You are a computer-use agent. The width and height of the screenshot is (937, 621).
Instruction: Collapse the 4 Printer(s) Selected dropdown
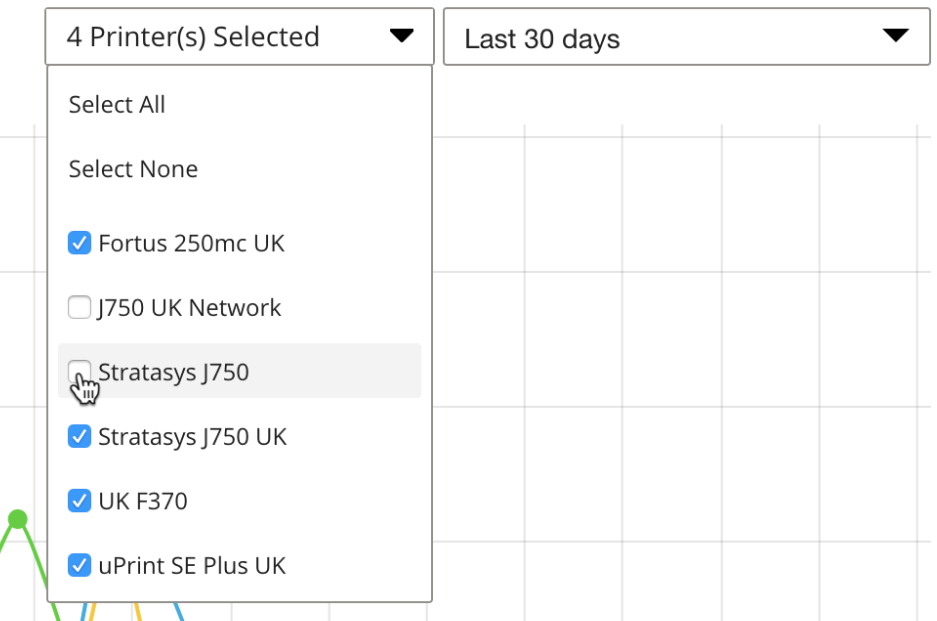click(x=240, y=36)
